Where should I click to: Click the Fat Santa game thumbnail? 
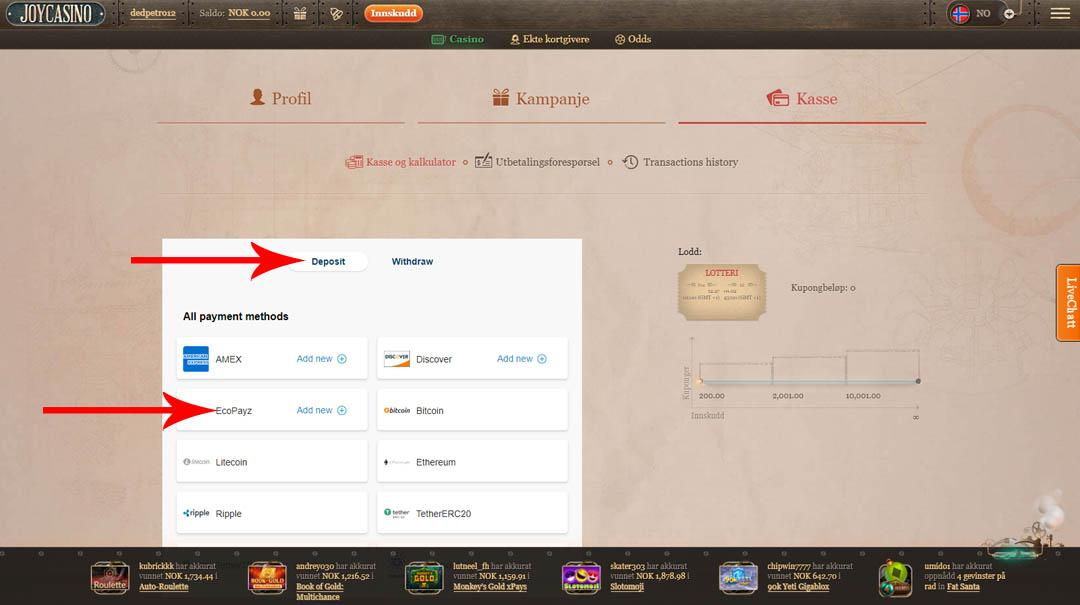[895, 578]
